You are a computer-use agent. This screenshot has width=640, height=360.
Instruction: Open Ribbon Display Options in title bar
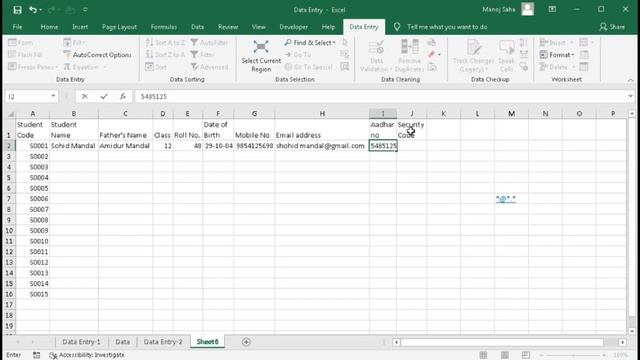(552, 9)
